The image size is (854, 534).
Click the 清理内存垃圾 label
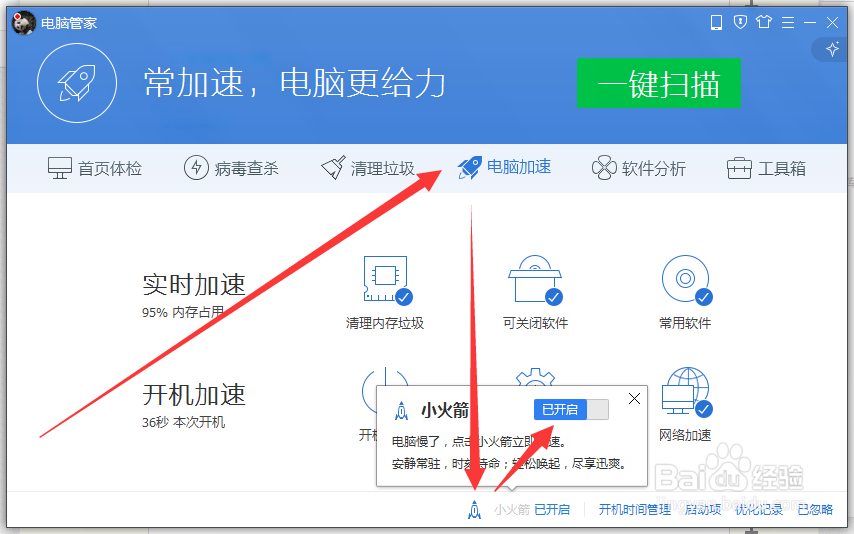(385, 323)
